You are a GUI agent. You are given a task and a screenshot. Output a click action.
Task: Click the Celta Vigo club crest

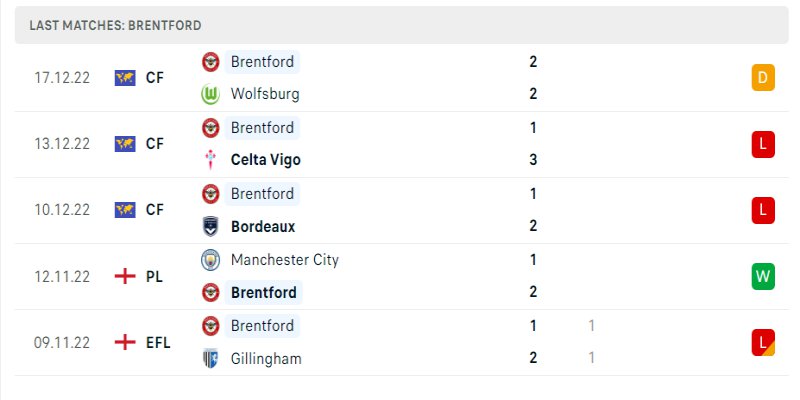(x=211, y=160)
